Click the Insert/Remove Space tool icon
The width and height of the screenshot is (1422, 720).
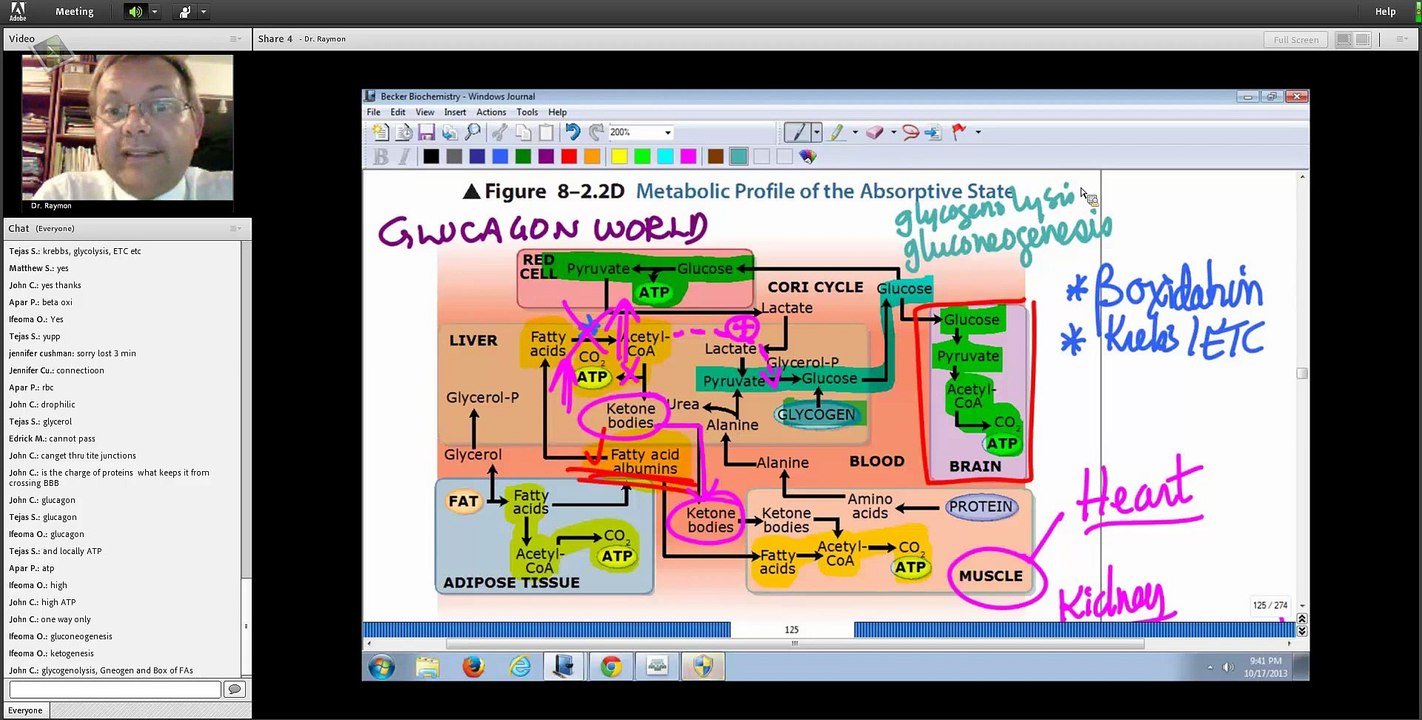click(x=933, y=132)
